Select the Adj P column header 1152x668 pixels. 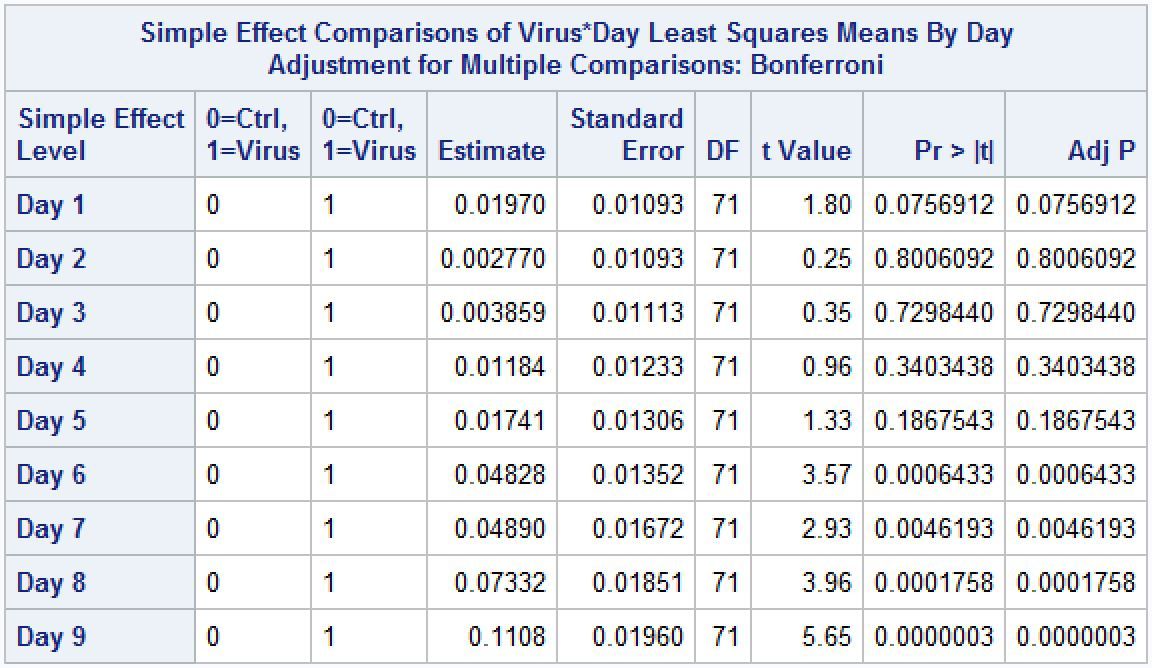coord(1101,151)
